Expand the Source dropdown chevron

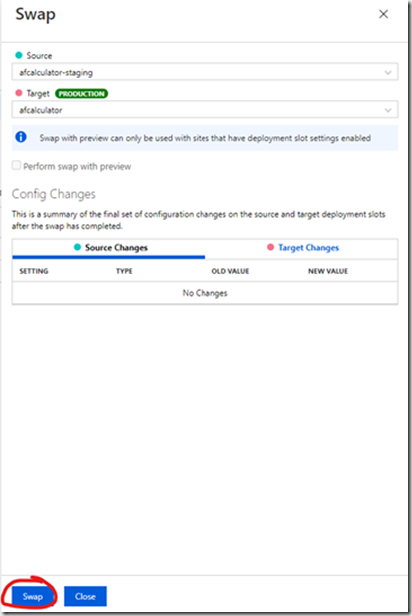(x=388, y=72)
